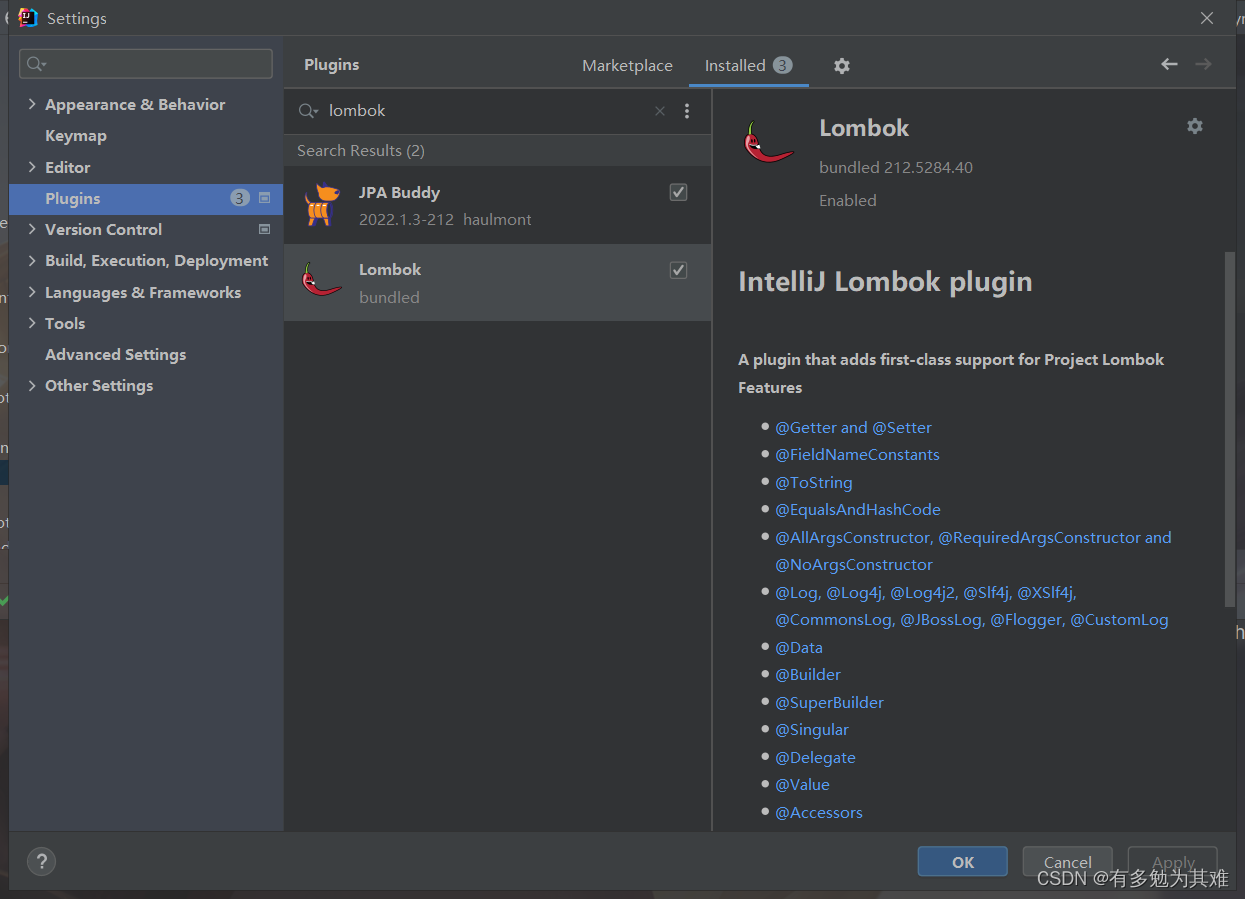Screen dimensions: 1245x899
Task: Click the Apply button
Action: [x=1172, y=862]
